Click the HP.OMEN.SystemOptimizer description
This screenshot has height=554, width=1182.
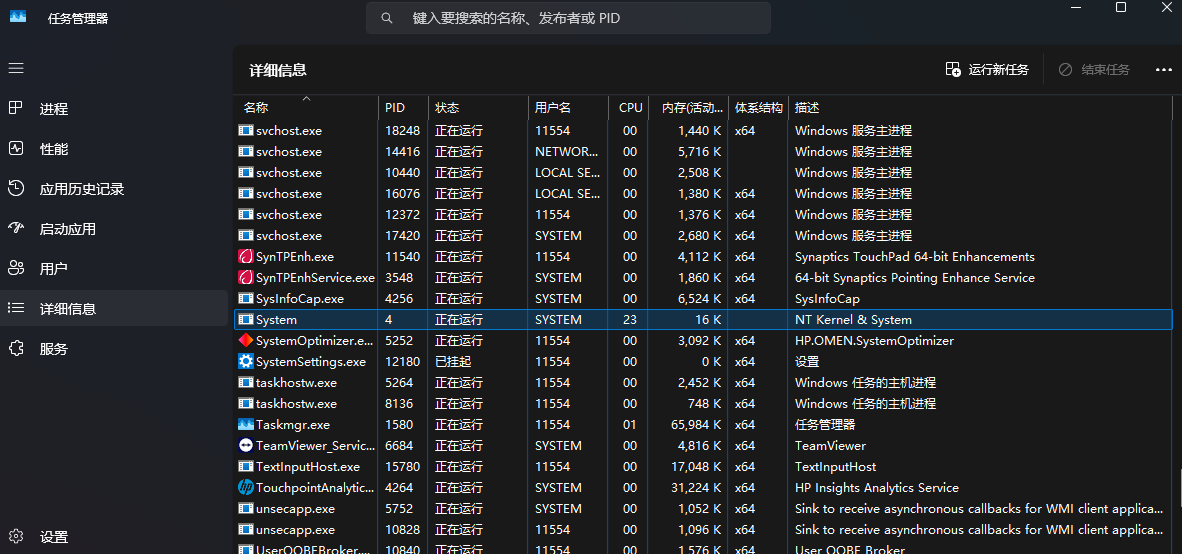(x=874, y=341)
